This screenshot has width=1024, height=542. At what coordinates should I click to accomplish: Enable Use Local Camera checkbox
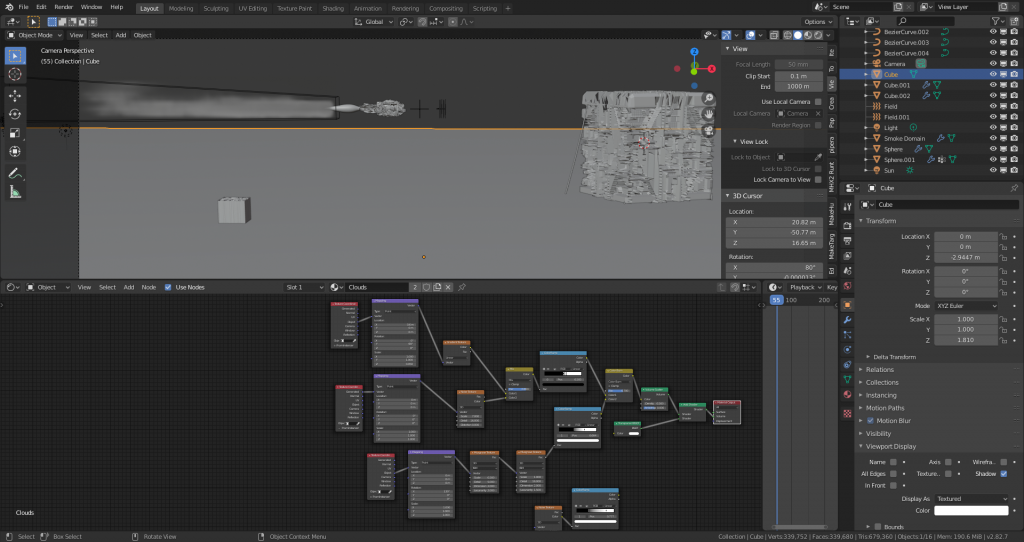point(818,102)
